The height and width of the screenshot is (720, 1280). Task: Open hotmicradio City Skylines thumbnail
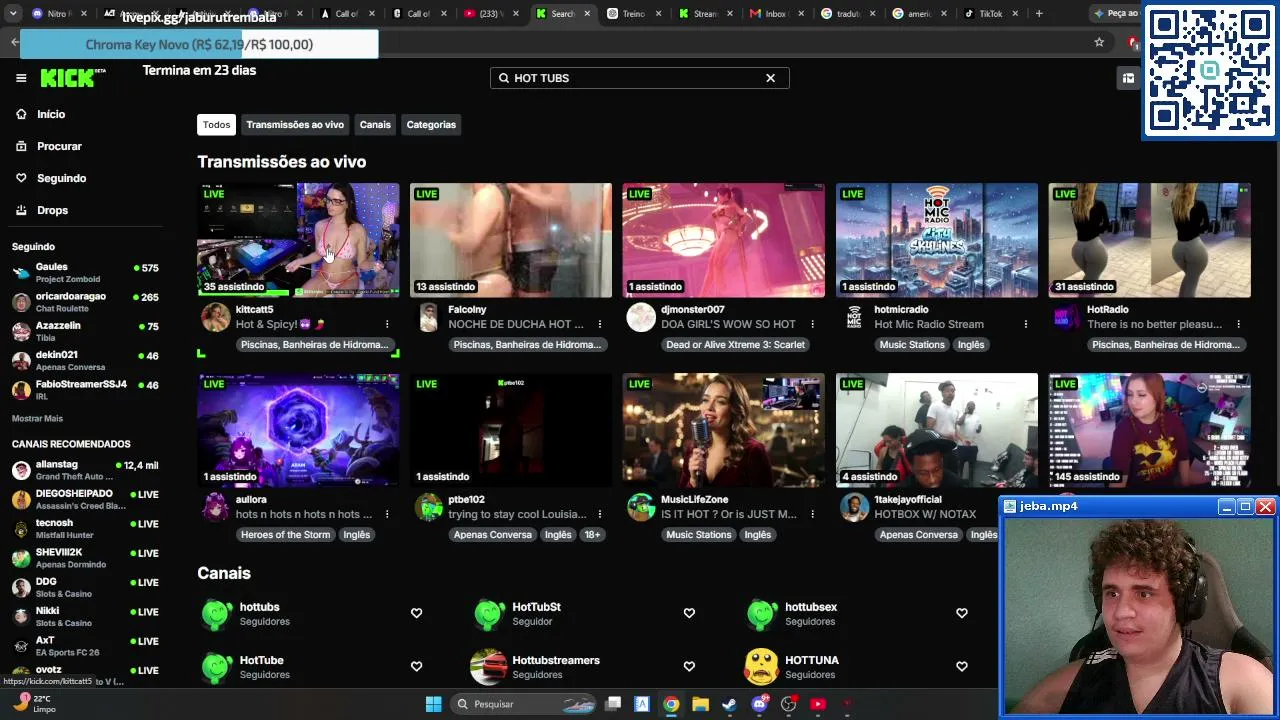tap(937, 240)
